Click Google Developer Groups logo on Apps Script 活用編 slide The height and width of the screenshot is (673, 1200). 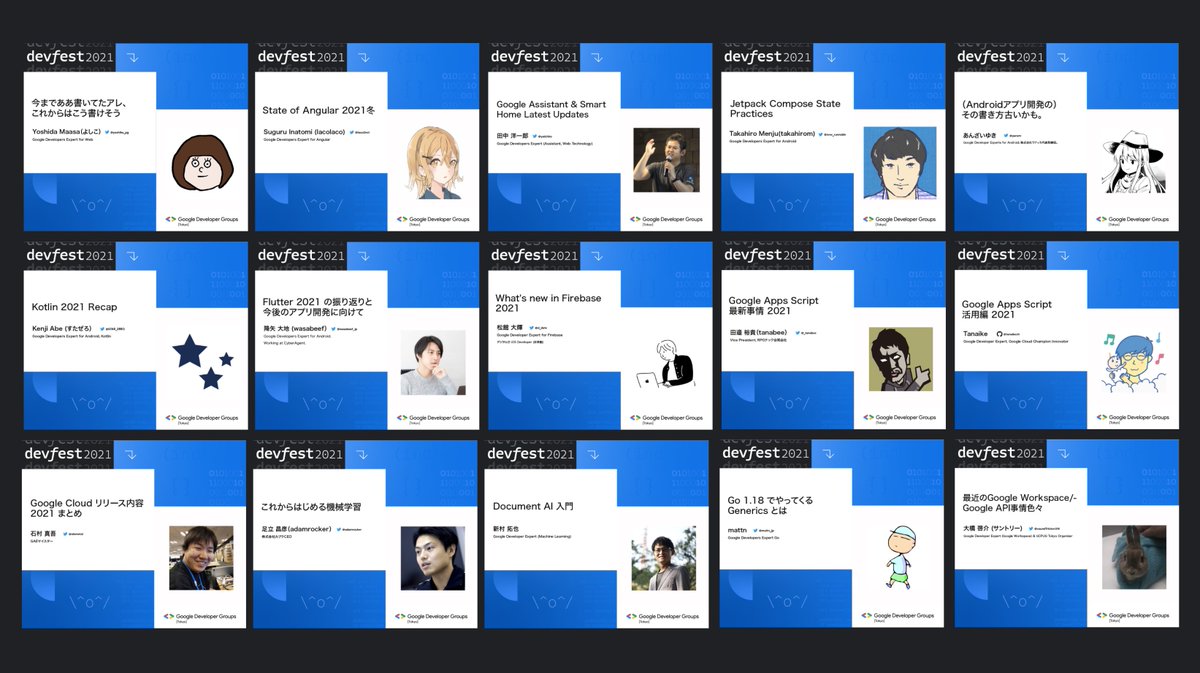pos(1133,419)
